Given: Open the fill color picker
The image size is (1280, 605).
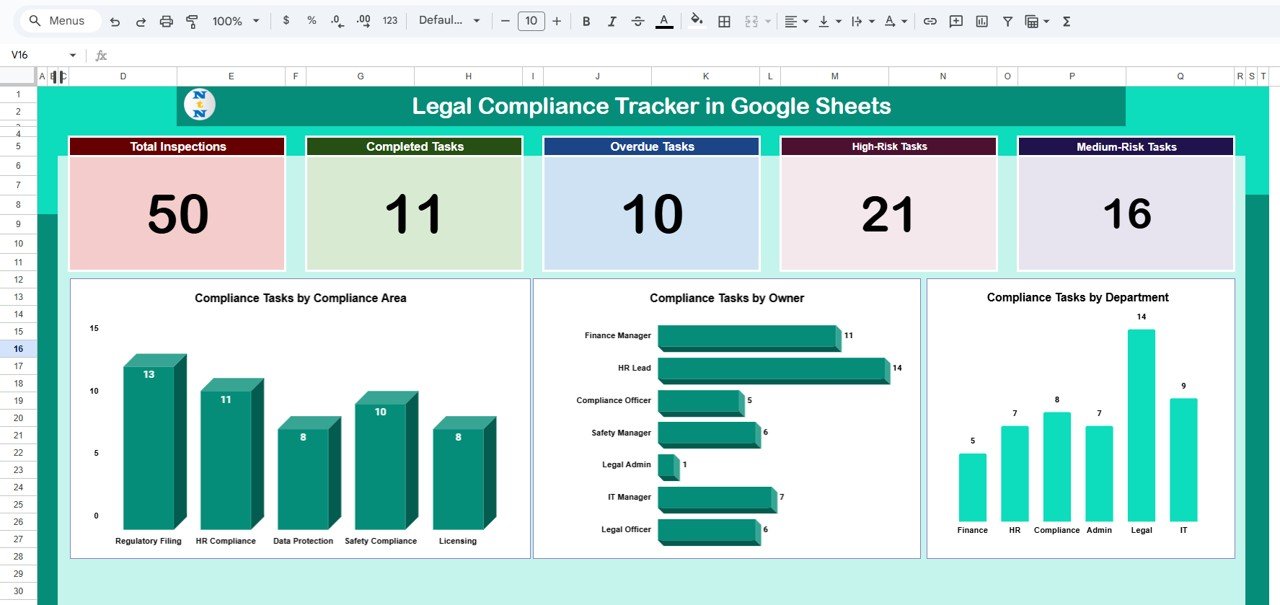Looking at the screenshot, I should coord(696,20).
